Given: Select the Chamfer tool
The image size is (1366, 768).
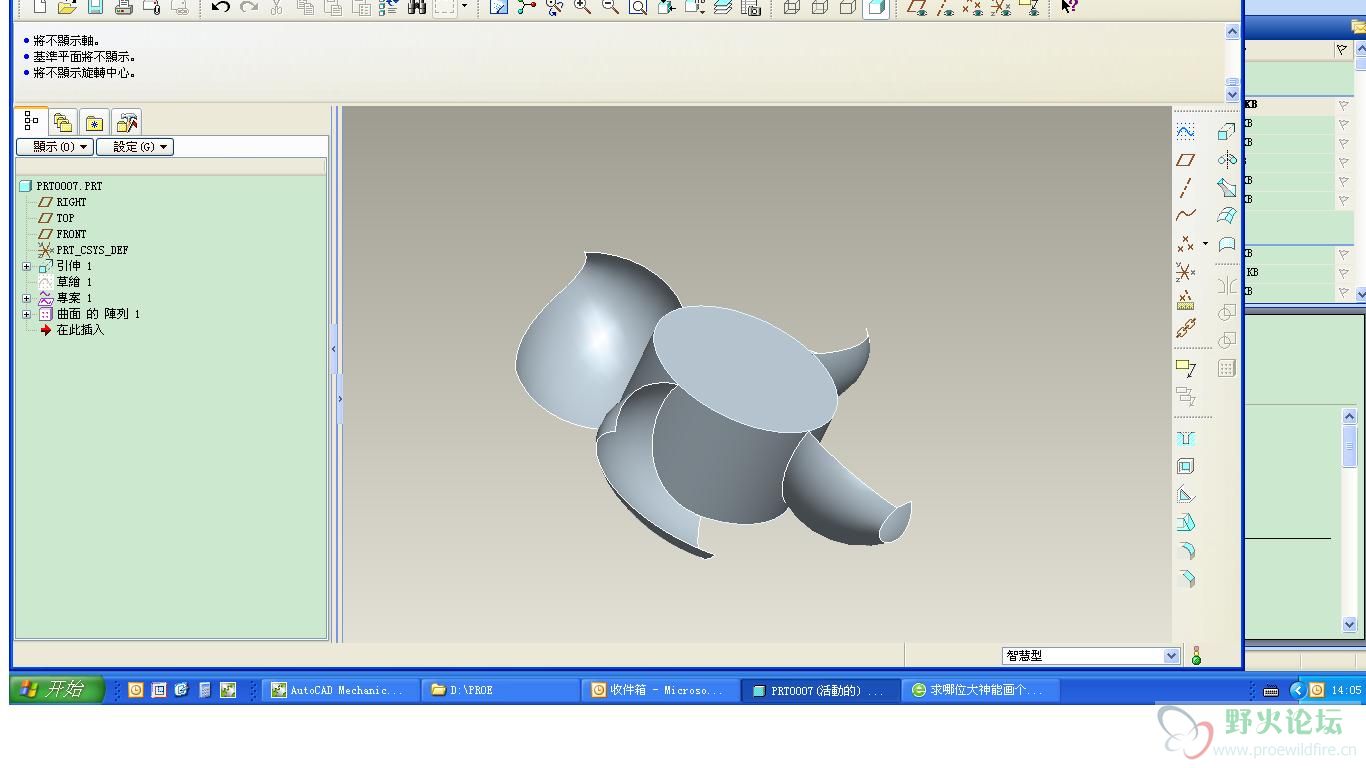Looking at the screenshot, I should click(1186, 578).
